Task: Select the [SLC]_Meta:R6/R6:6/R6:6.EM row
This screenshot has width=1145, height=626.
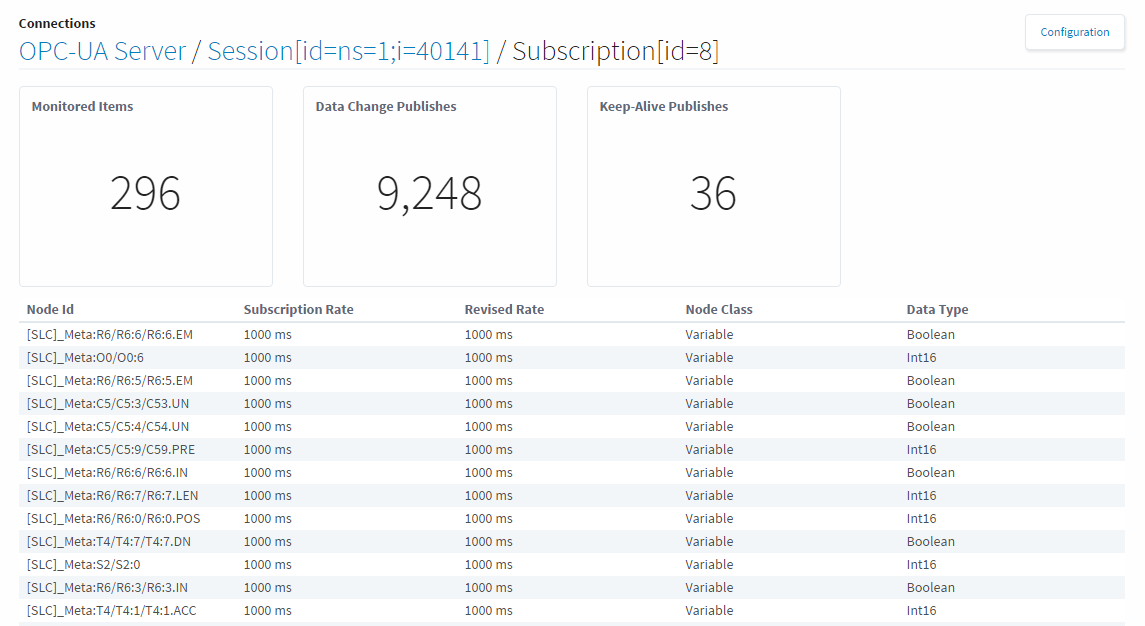Action: 110,335
